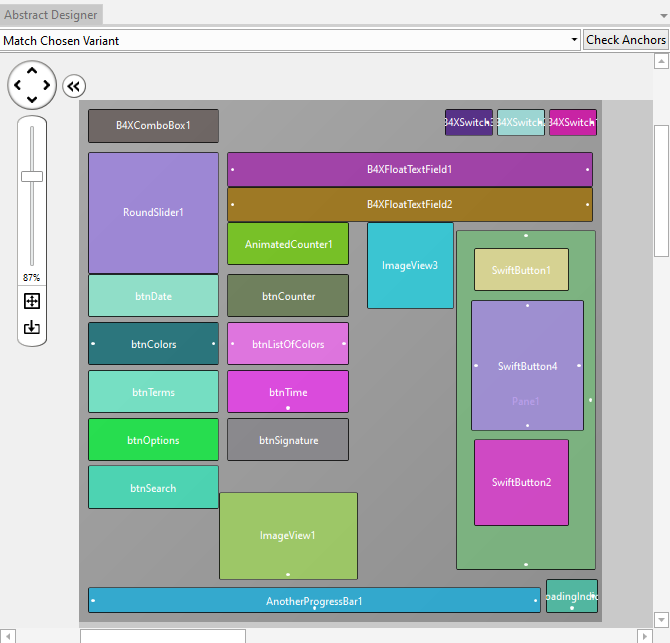Click the horizontal scrollbar right arrow
The width and height of the screenshot is (670, 643).
pyautogui.click(x=645, y=636)
